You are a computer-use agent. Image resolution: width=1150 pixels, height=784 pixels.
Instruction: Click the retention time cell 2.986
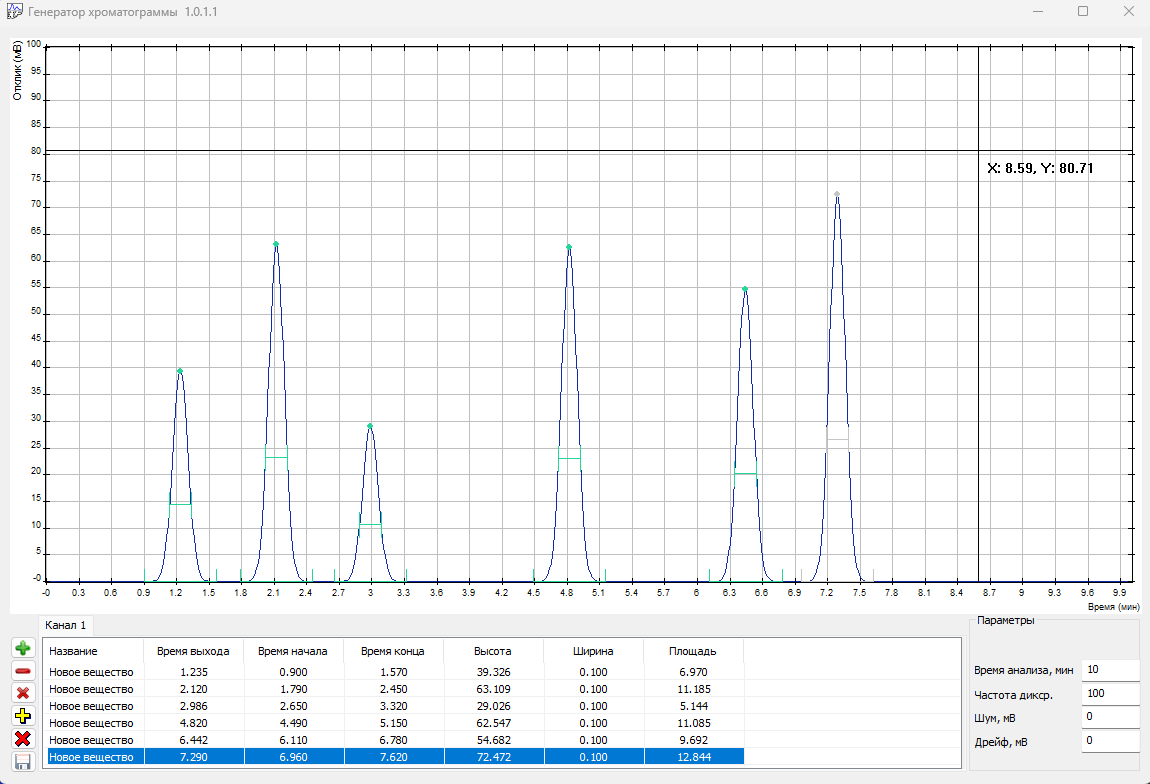click(x=194, y=706)
